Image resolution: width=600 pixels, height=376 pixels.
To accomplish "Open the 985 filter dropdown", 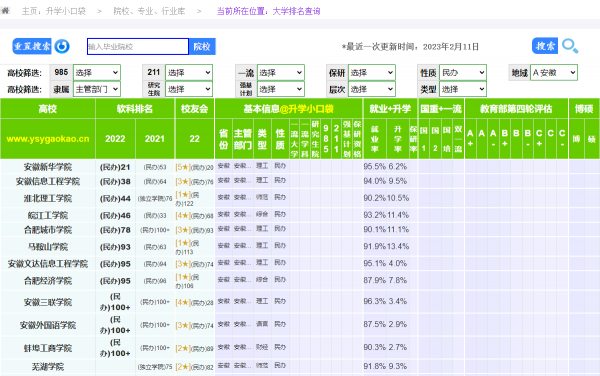I will (x=97, y=72).
